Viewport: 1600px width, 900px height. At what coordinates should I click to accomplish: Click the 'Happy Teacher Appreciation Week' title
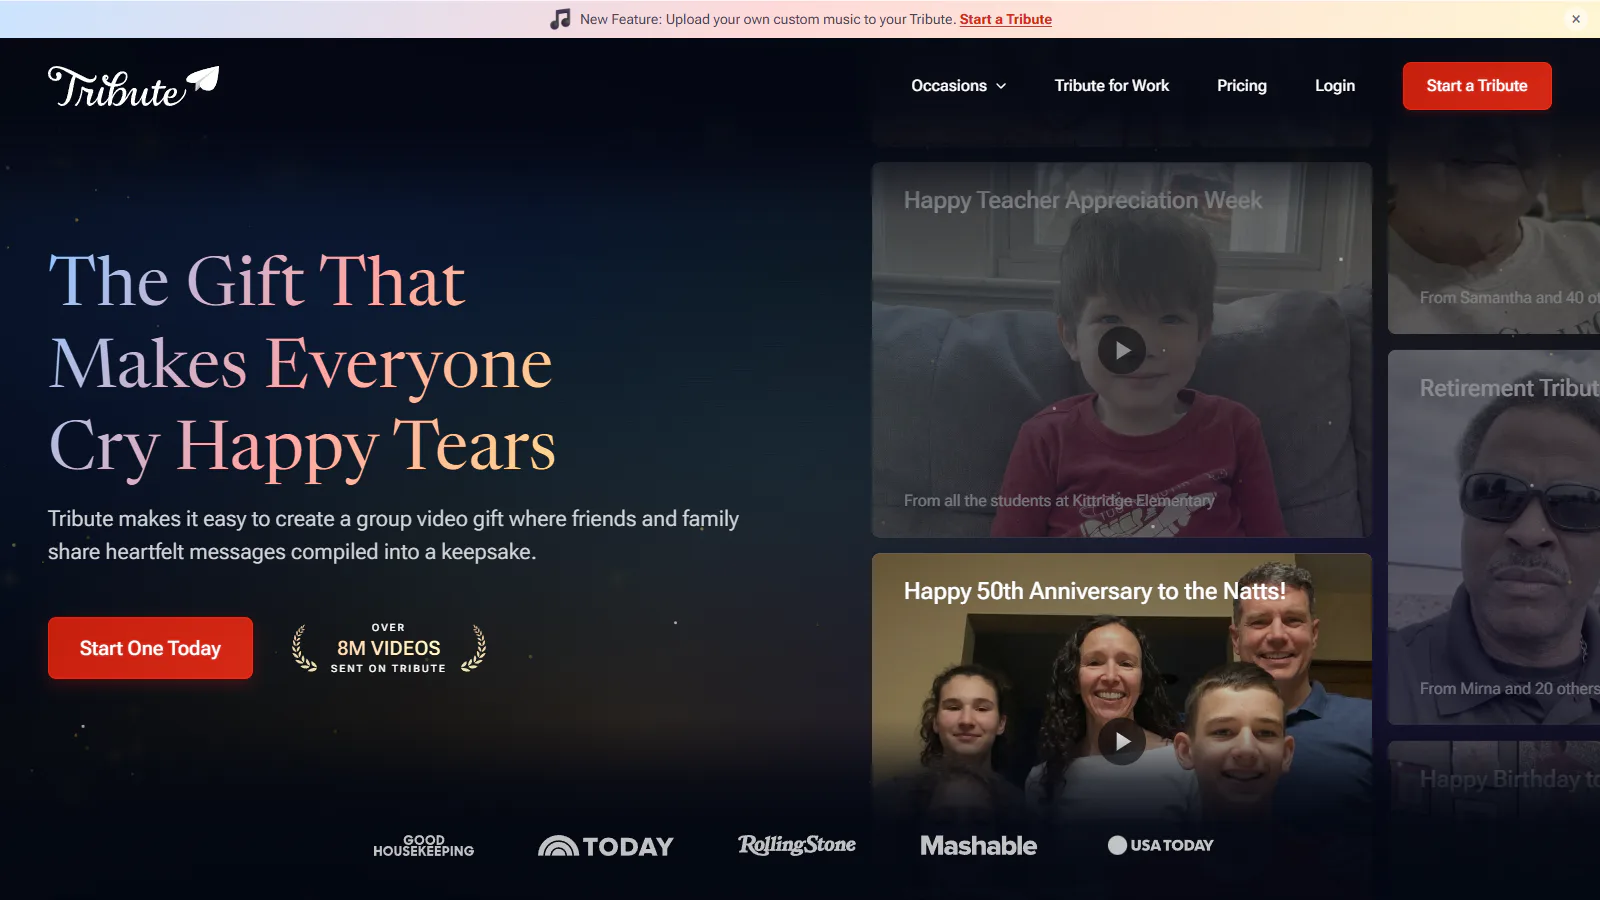click(x=1083, y=200)
